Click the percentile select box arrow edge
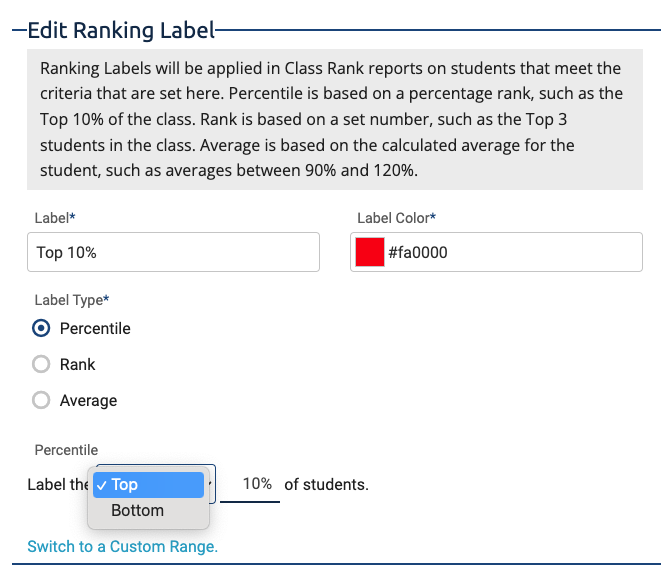This screenshot has width=661, height=569. pos(210,484)
